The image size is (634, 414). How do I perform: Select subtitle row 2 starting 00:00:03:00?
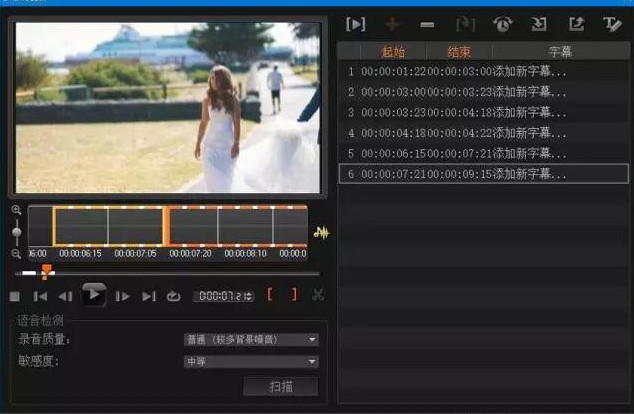click(483, 92)
